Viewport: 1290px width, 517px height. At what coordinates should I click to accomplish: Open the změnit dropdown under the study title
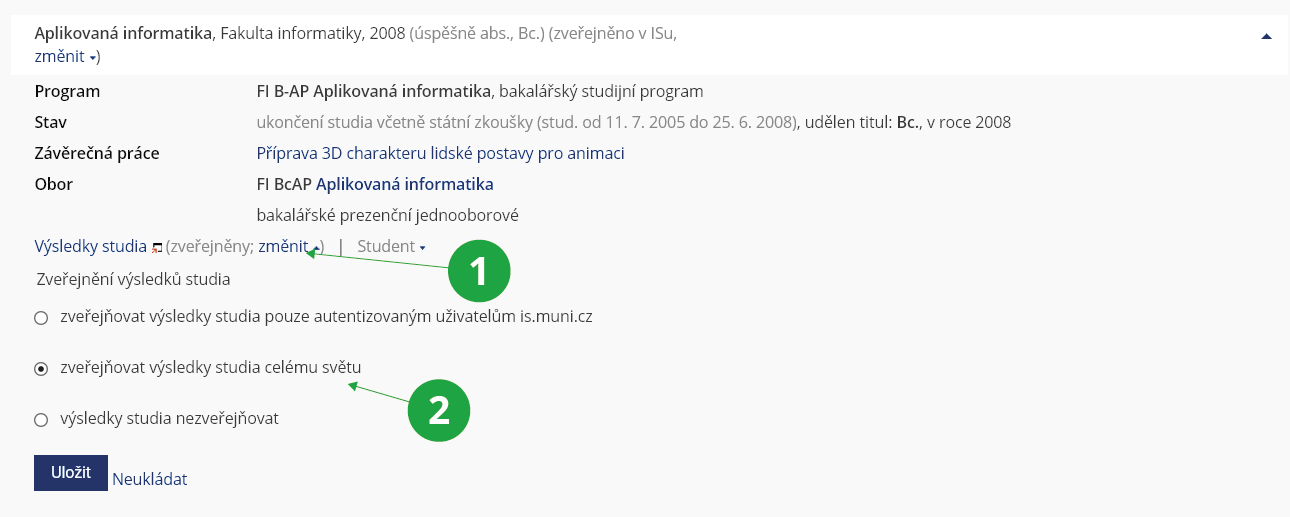(66, 57)
